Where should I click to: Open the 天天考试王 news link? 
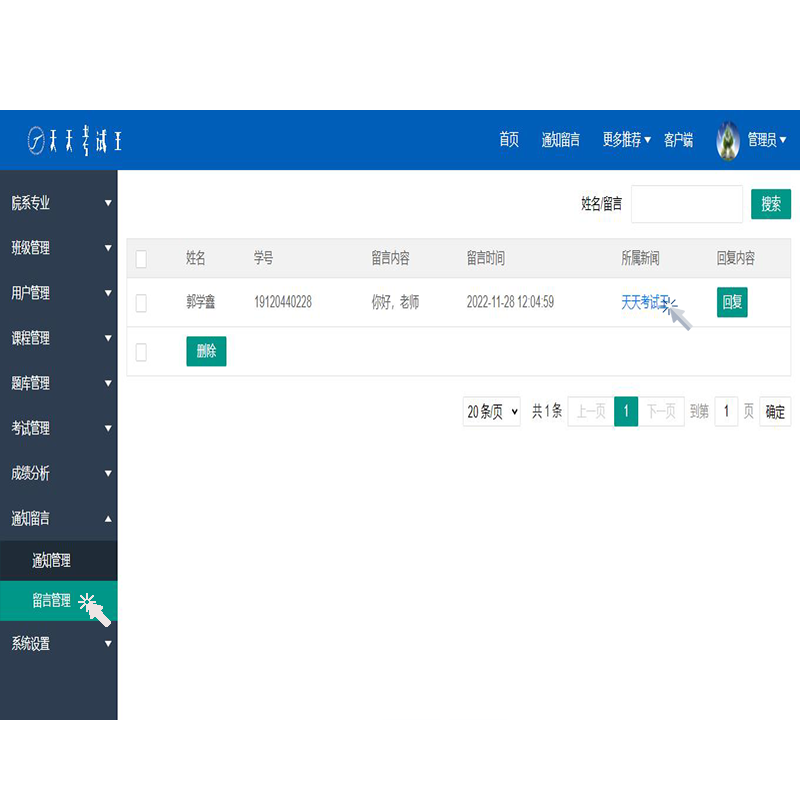click(645, 302)
